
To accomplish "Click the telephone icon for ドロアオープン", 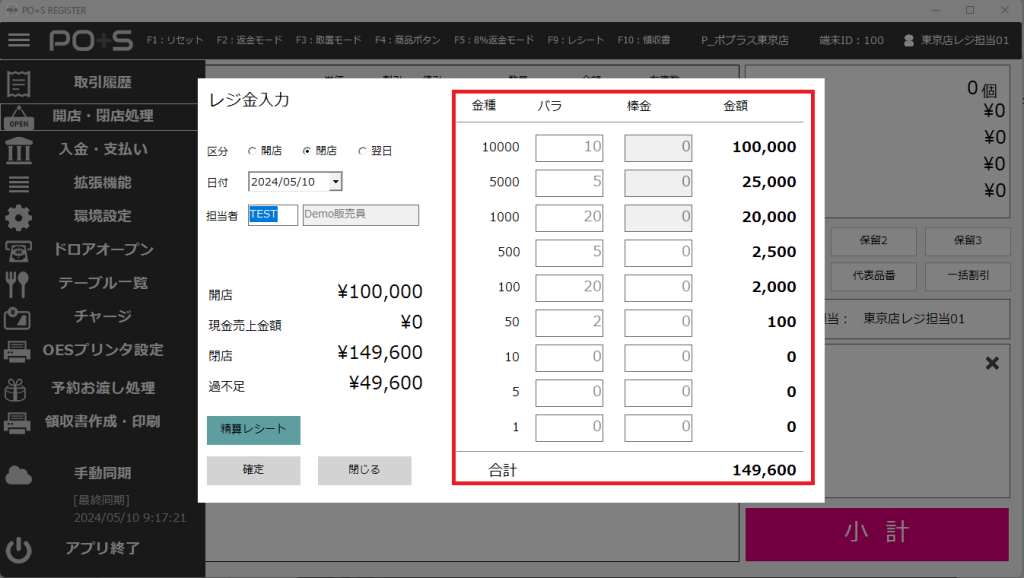I will click(19, 250).
